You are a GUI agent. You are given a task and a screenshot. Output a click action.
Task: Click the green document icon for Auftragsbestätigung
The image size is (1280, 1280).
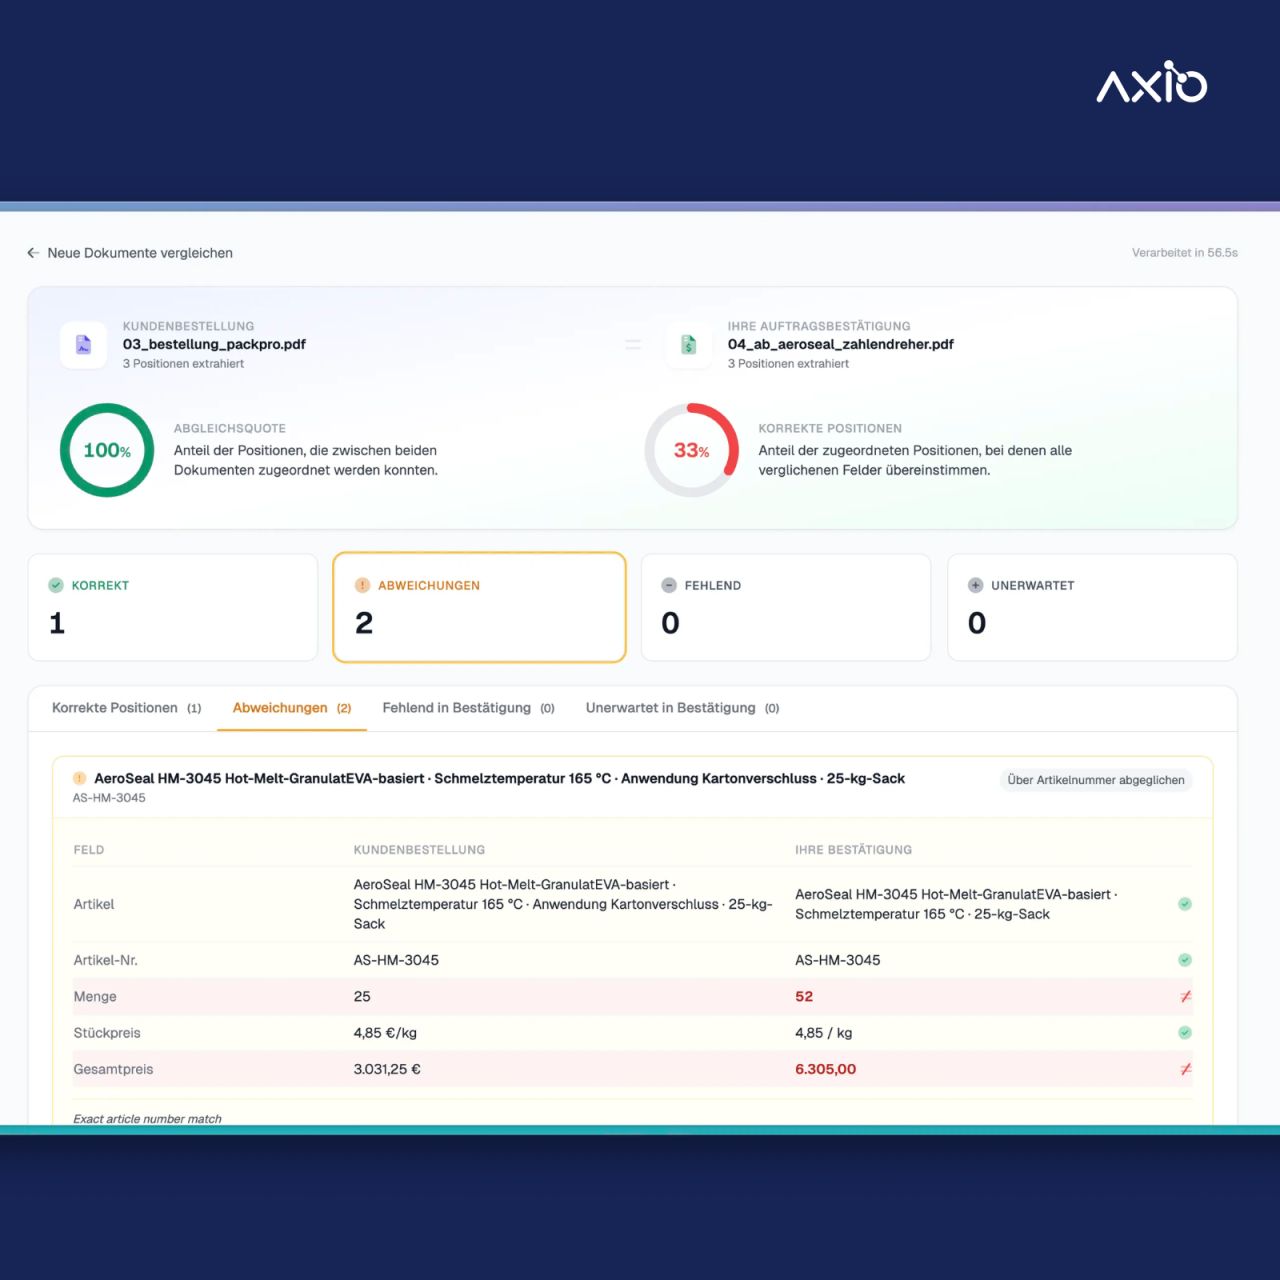click(689, 344)
